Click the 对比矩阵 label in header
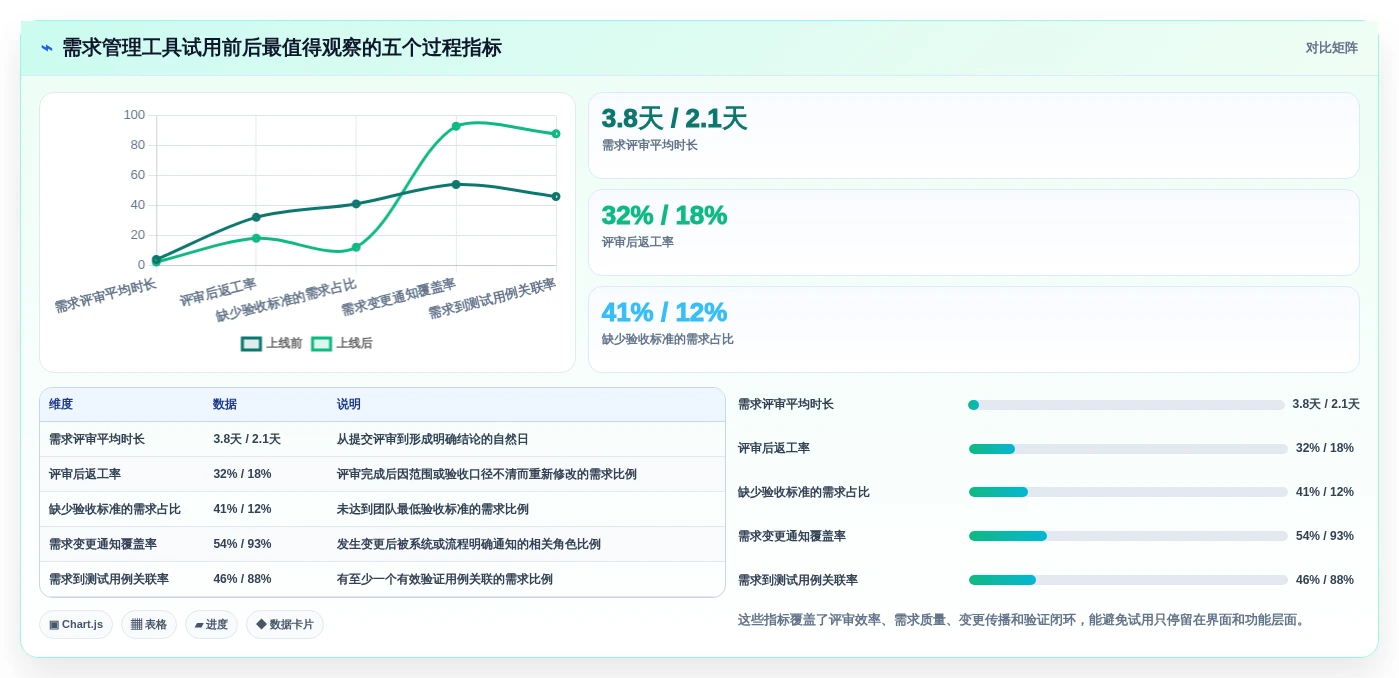Image resolution: width=1399 pixels, height=678 pixels. pos(1331,48)
